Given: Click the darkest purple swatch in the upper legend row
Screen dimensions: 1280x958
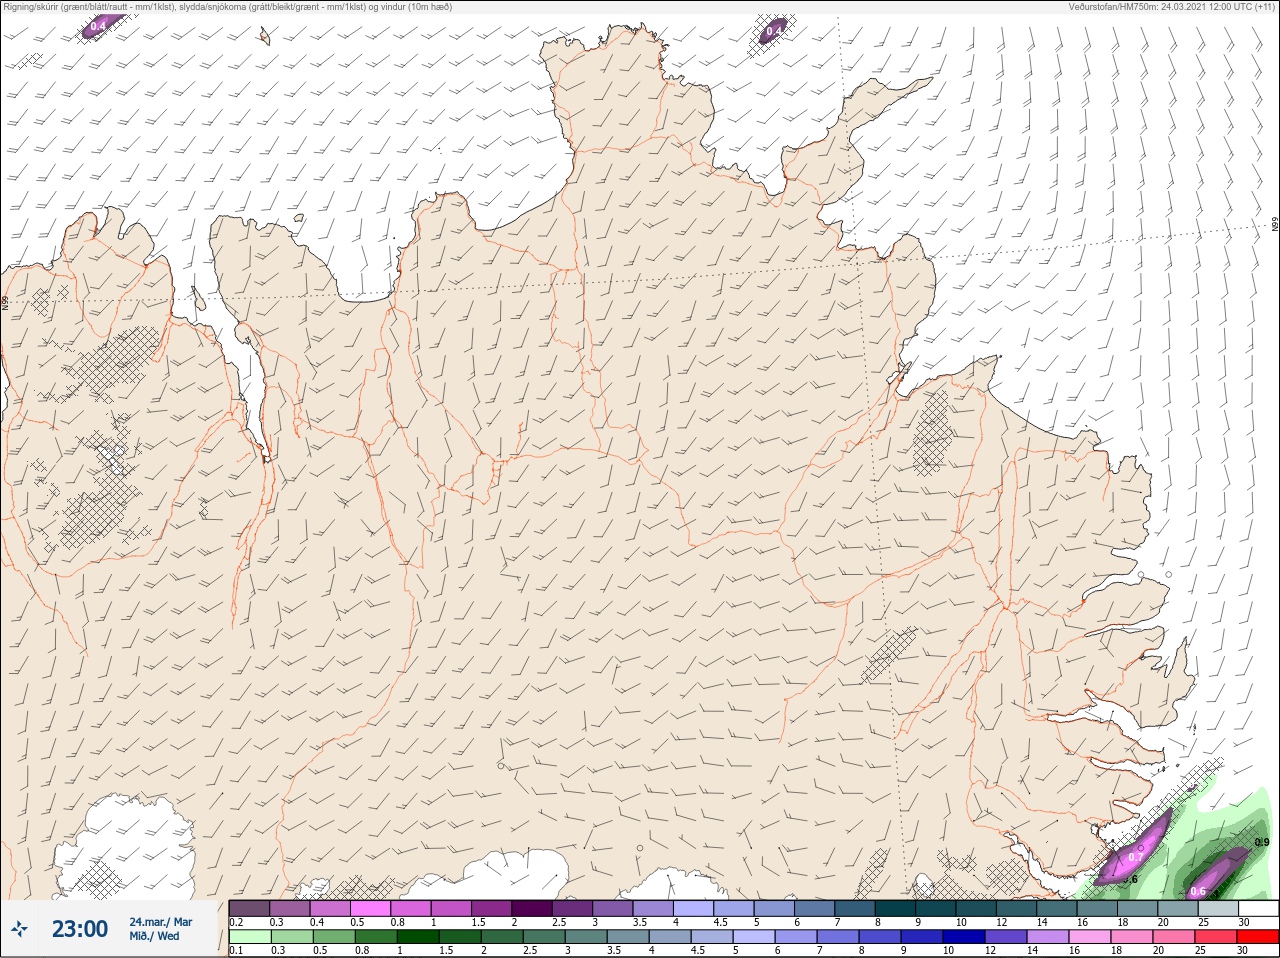Looking at the screenshot, I should [x=532, y=908].
